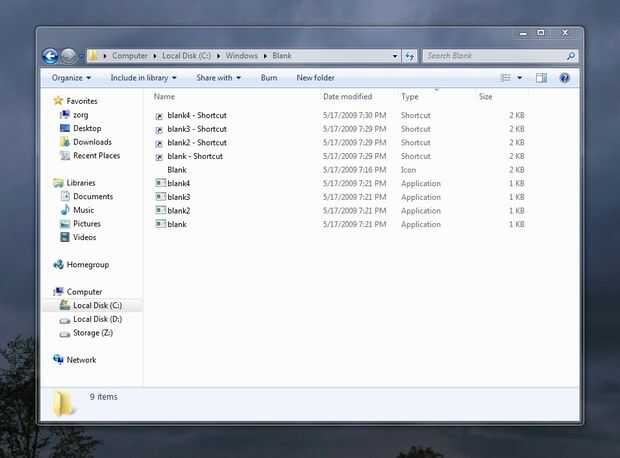
Task: Click the Local Disk (D:) drive icon
Action: tap(65, 320)
